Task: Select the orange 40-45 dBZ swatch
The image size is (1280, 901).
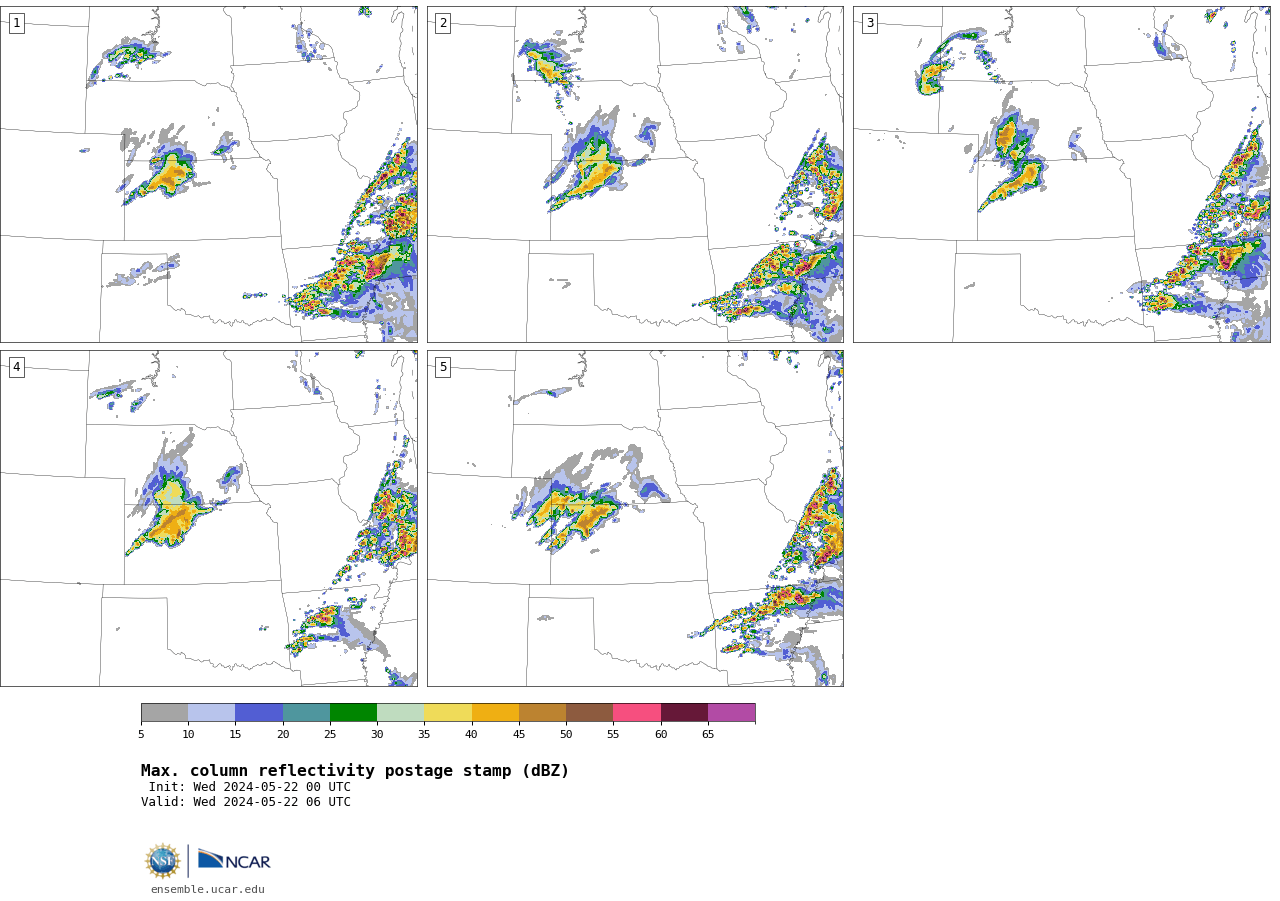Action: click(495, 713)
